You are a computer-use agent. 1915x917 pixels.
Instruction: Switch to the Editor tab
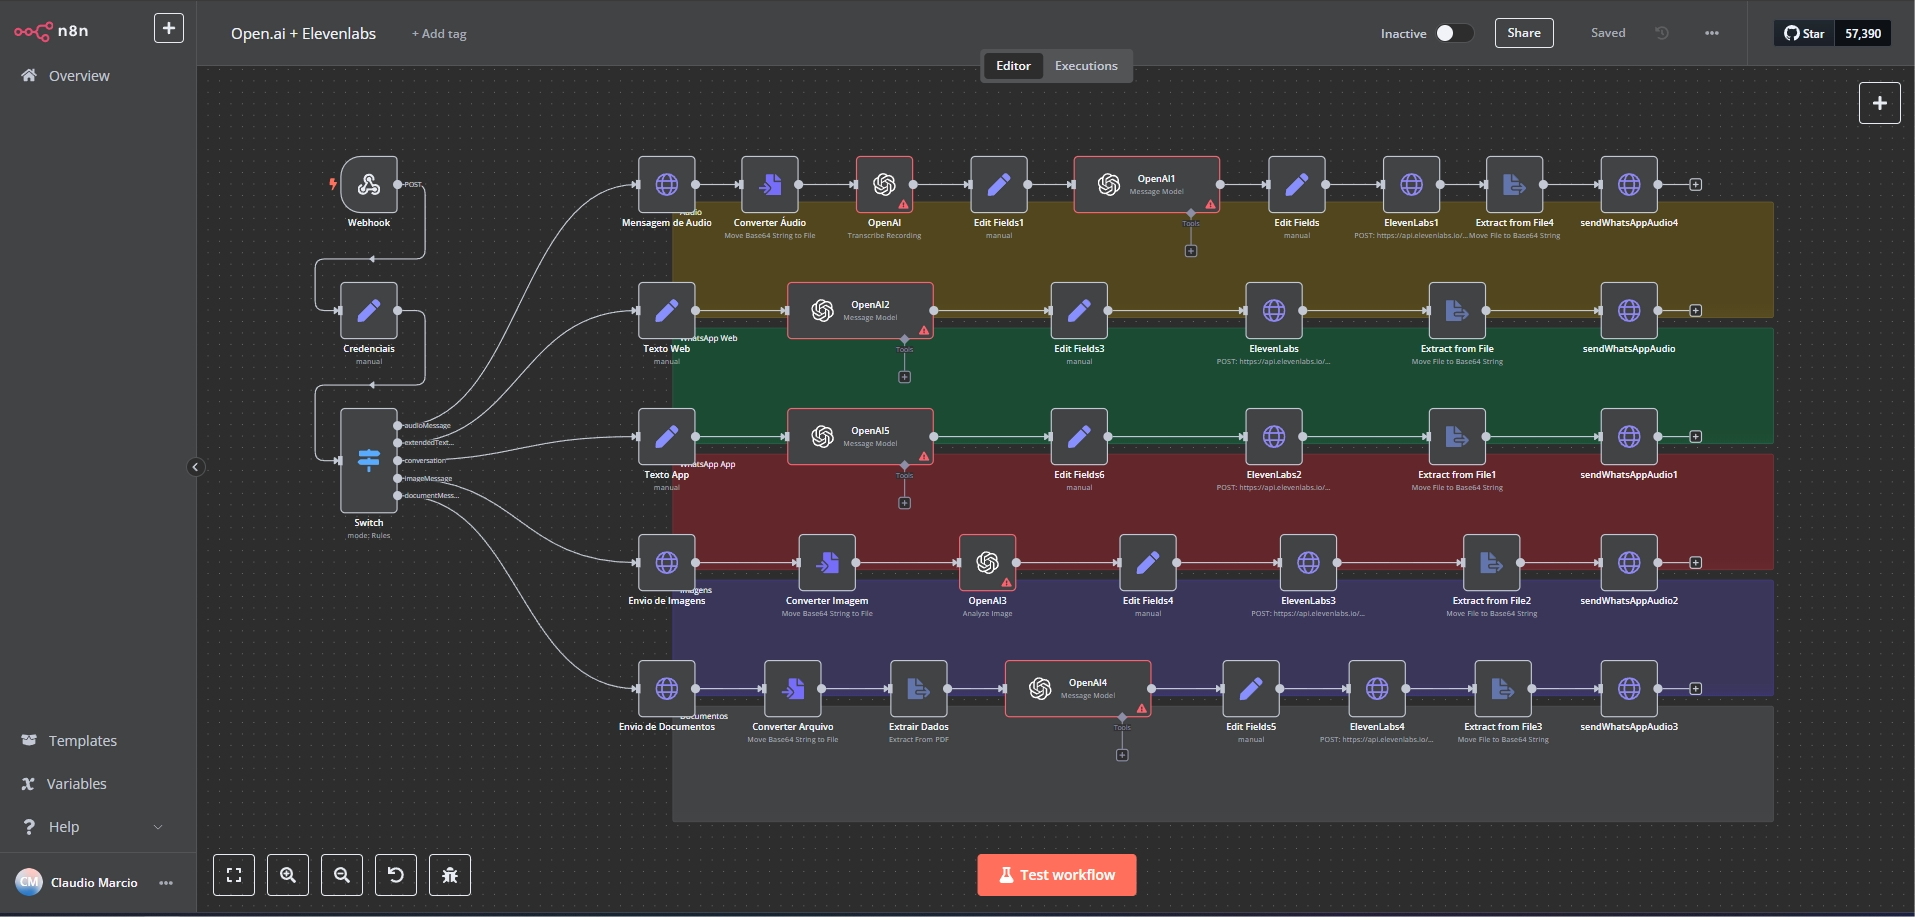pos(1013,66)
